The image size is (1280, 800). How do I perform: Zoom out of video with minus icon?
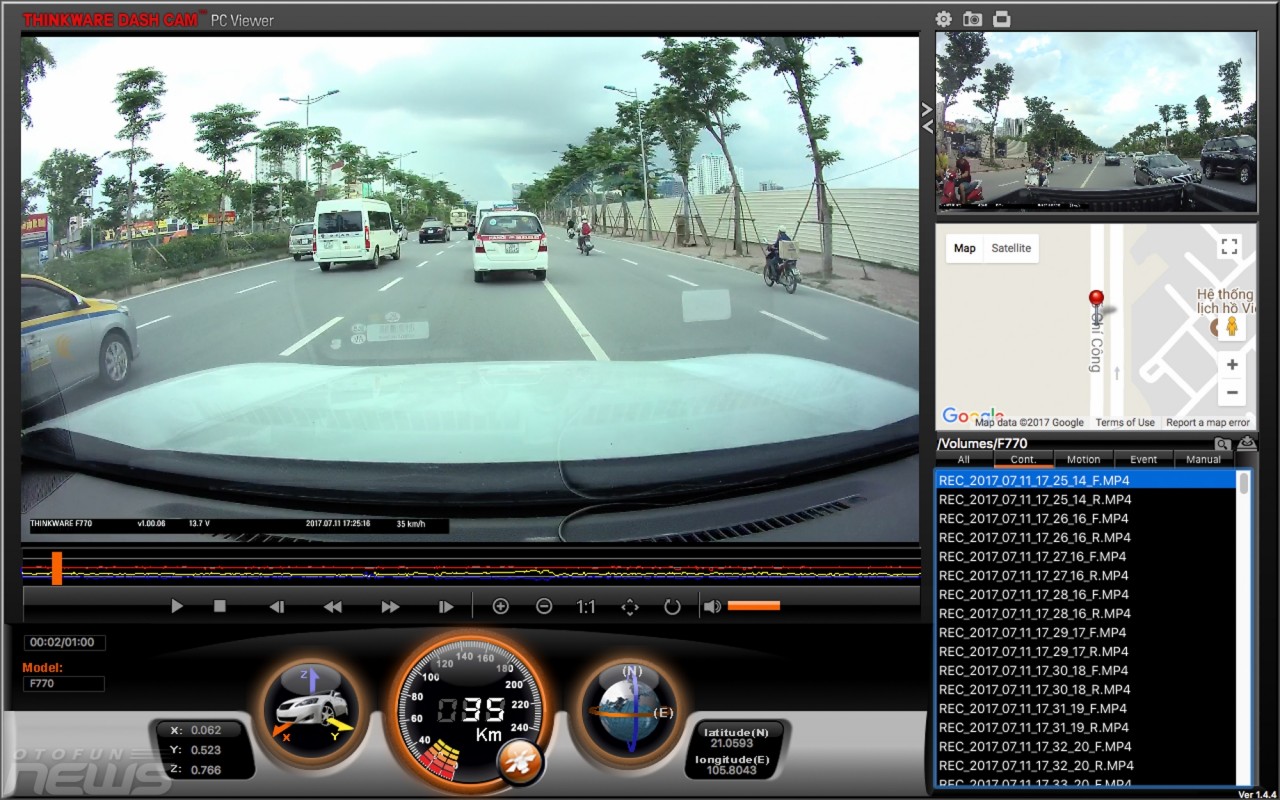[544, 606]
